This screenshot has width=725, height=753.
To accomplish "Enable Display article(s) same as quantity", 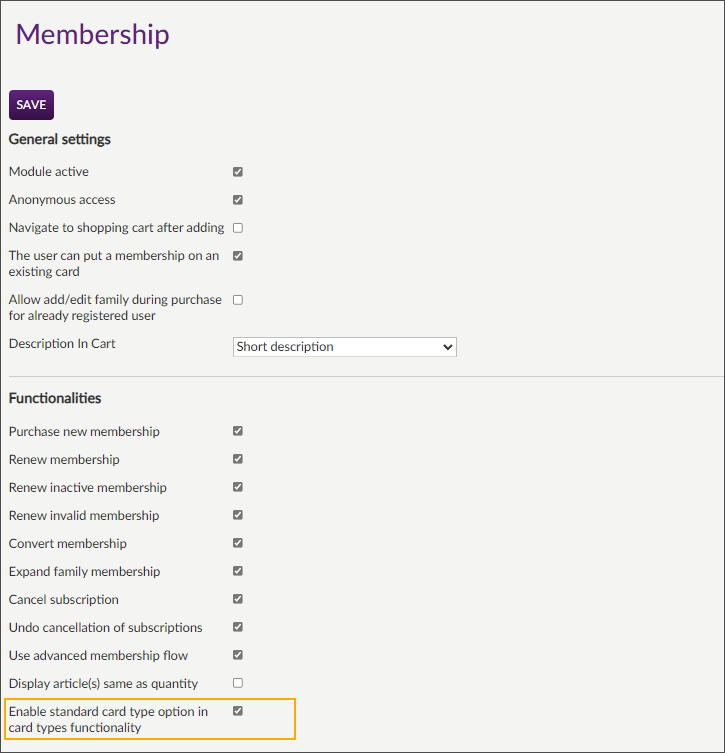I will click(x=238, y=684).
